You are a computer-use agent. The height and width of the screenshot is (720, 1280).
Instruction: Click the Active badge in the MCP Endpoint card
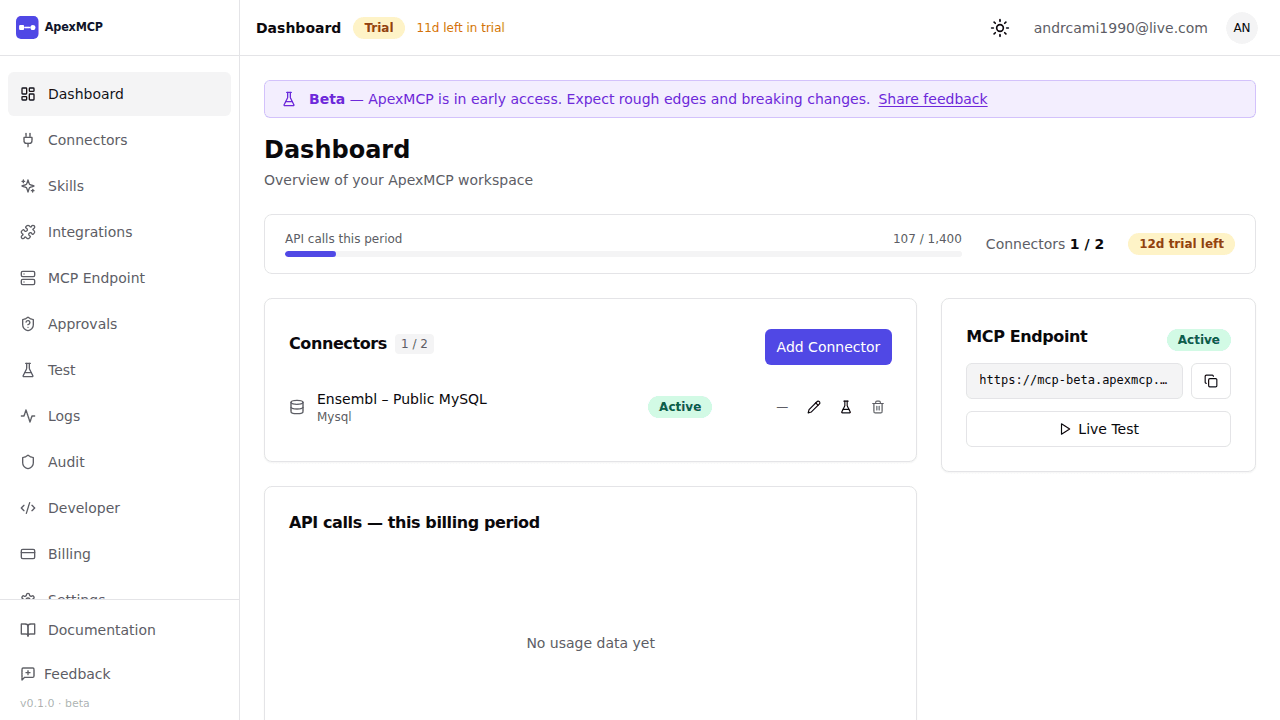click(x=1199, y=340)
